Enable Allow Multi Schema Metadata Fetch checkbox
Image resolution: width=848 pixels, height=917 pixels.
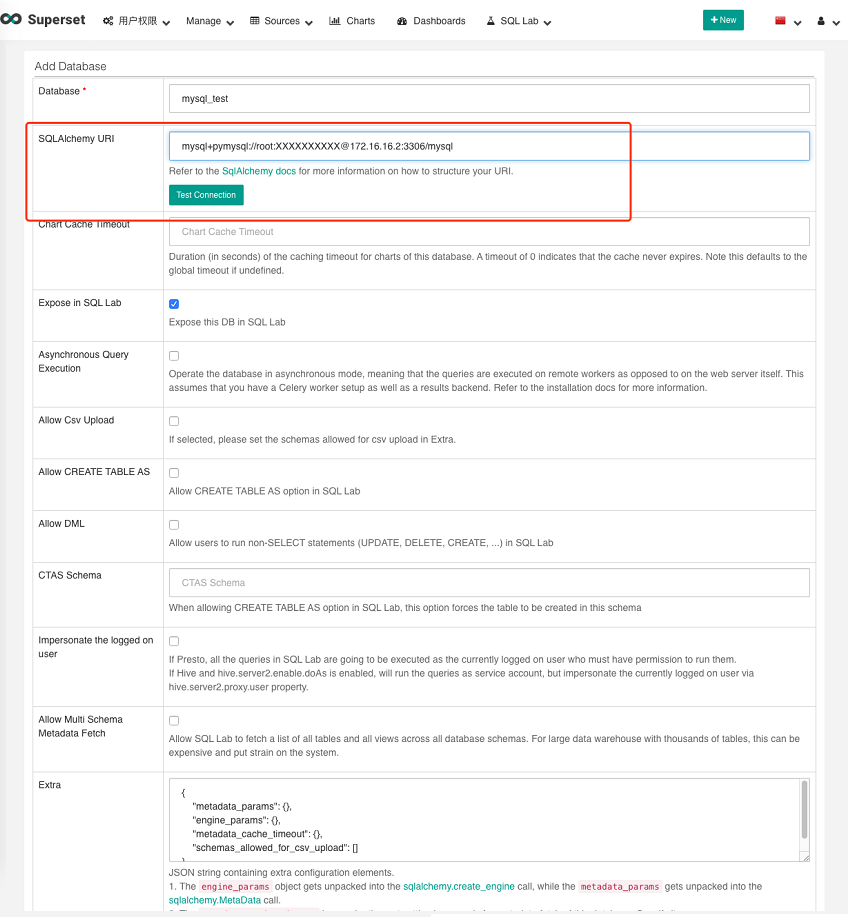click(174, 720)
